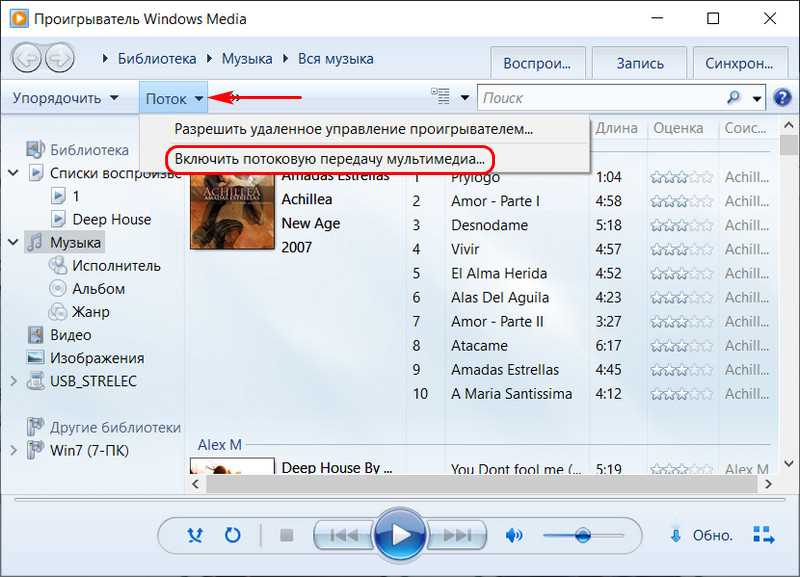The width and height of the screenshot is (800, 577).
Task: Select the track Alas Del Aguila
Action: pyautogui.click(x=500, y=297)
